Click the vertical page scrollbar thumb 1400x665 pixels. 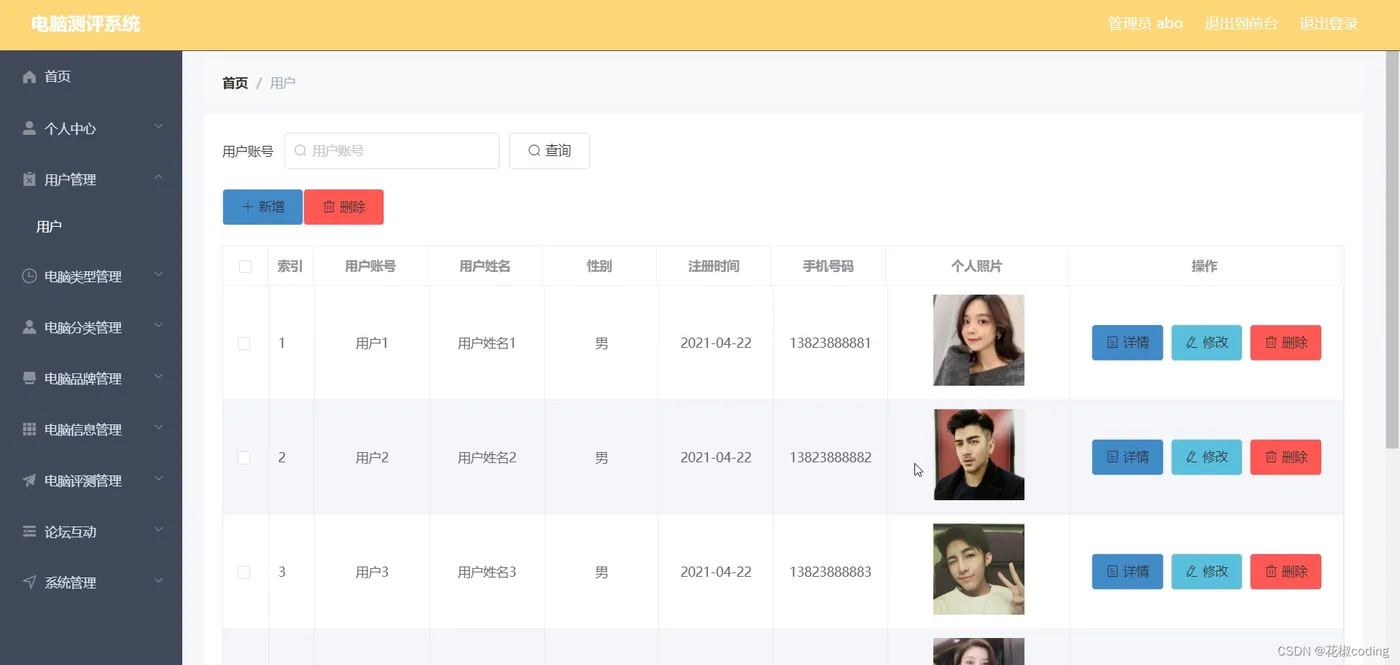(x=1392, y=250)
